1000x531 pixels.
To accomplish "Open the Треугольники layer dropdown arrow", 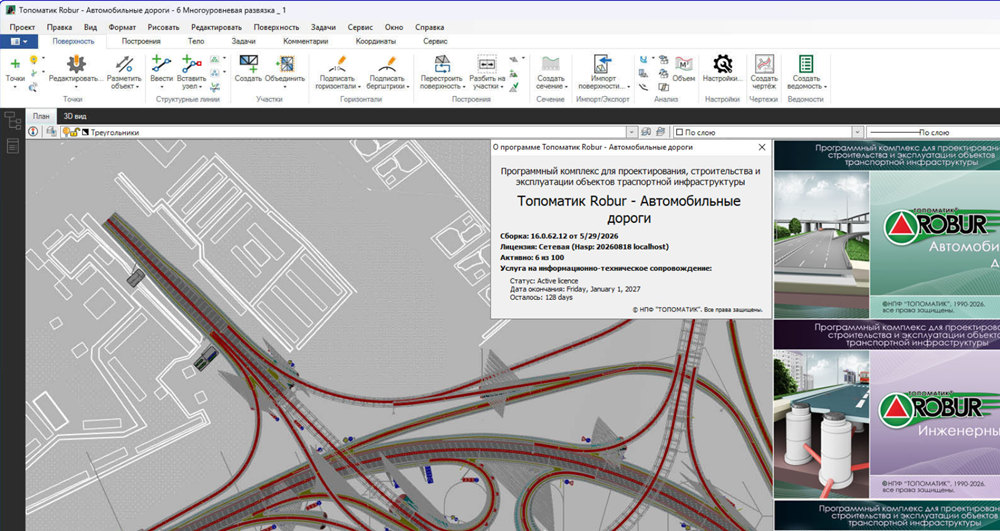I will point(632,132).
